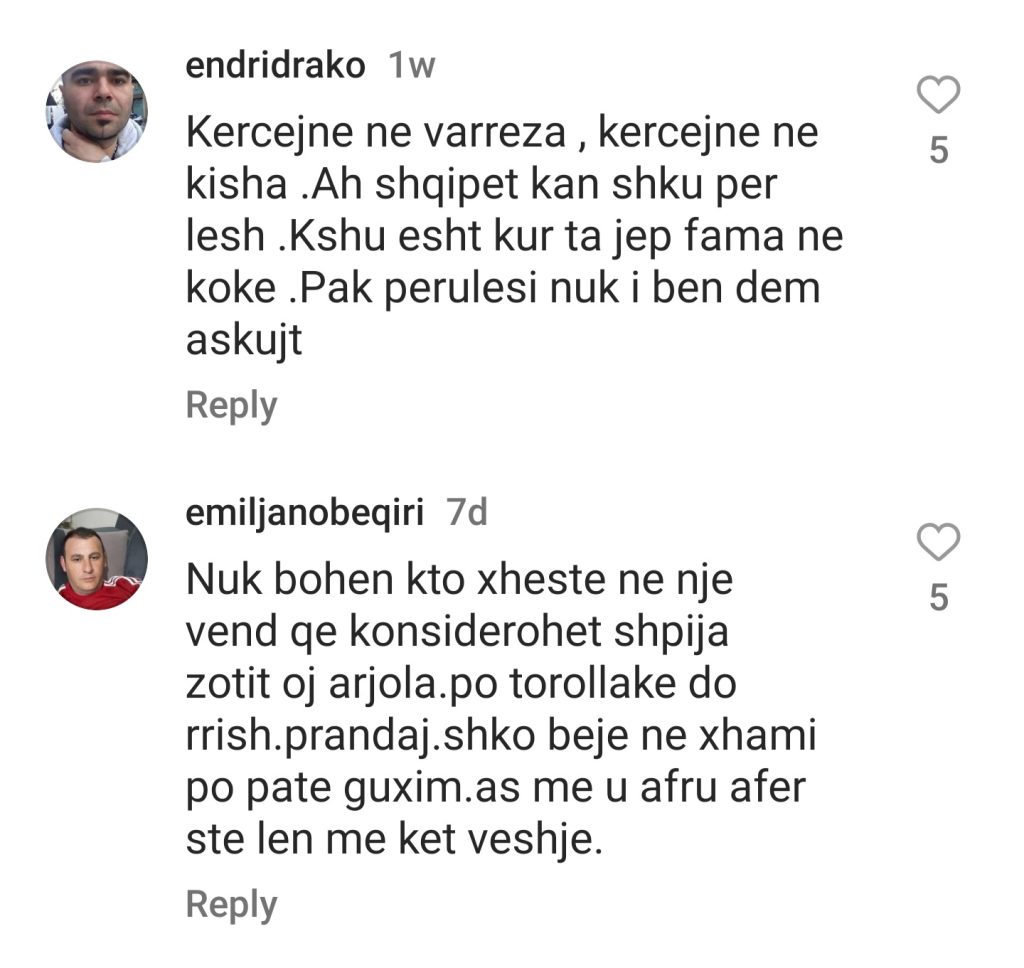This screenshot has height=968, width=1024.
Task: Tap the heart icon on emiljanobeqiri's comment
Action: [938, 544]
